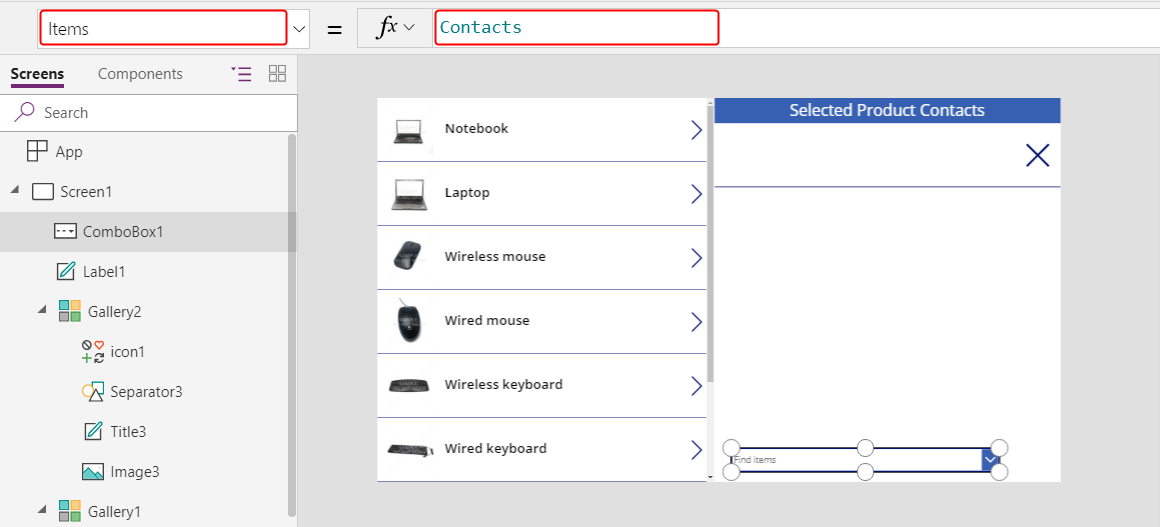Click the Notebook product thumbnail
The height and width of the screenshot is (527, 1160).
(408, 131)
